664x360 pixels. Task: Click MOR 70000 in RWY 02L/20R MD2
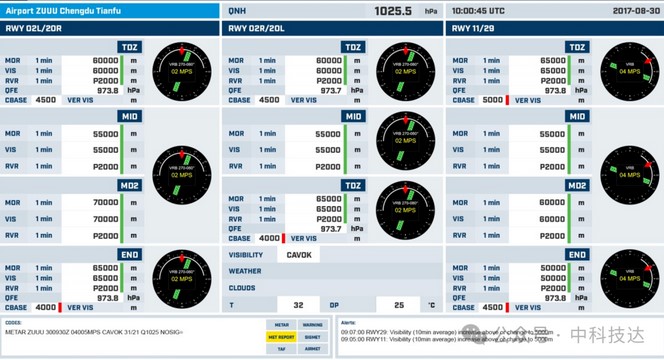(x=105, y=202)
